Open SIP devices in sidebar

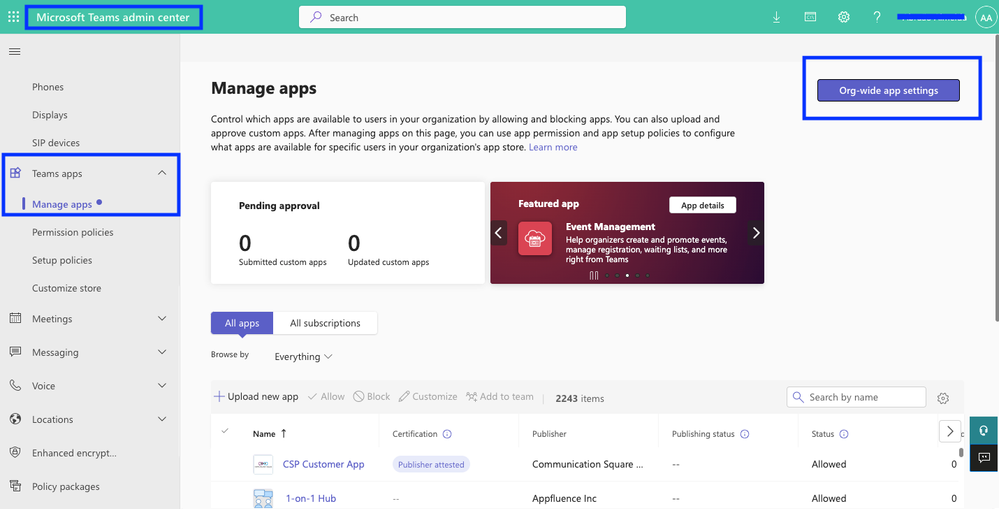(x=56, y=143)
